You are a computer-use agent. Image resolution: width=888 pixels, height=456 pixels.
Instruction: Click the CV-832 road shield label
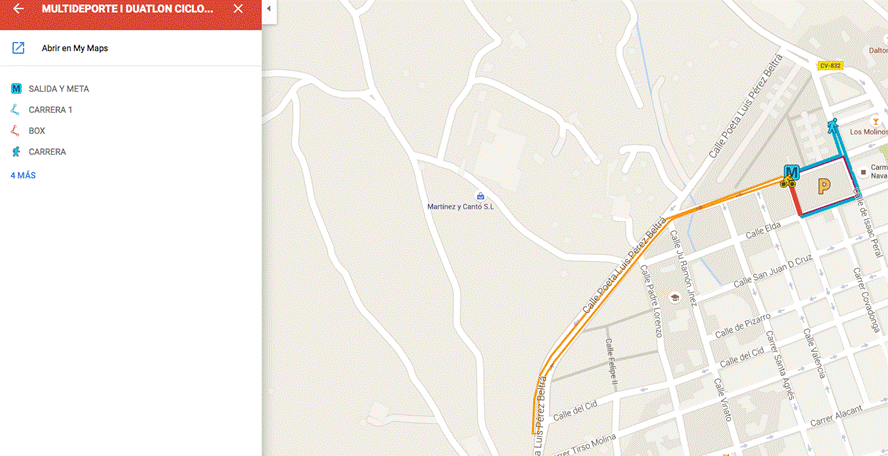coord(831,66)
